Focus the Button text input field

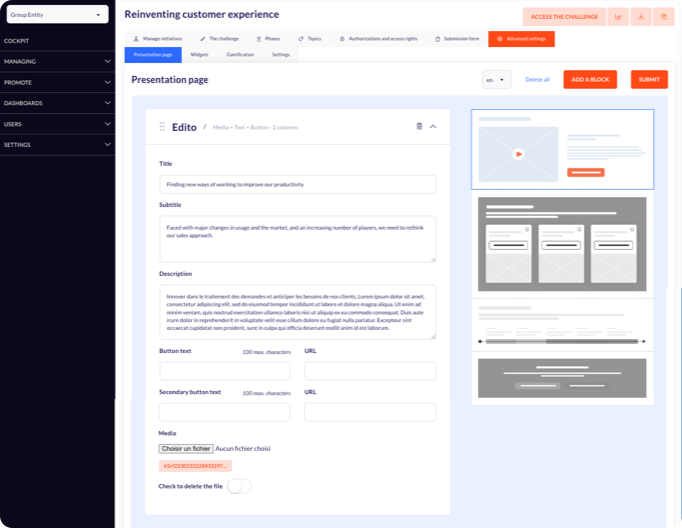point(225,371)
